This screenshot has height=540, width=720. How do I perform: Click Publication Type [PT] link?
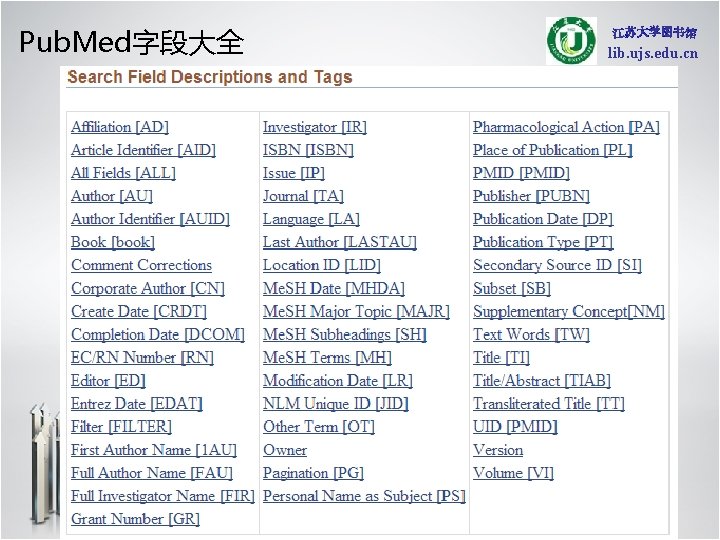click(543, 242)
